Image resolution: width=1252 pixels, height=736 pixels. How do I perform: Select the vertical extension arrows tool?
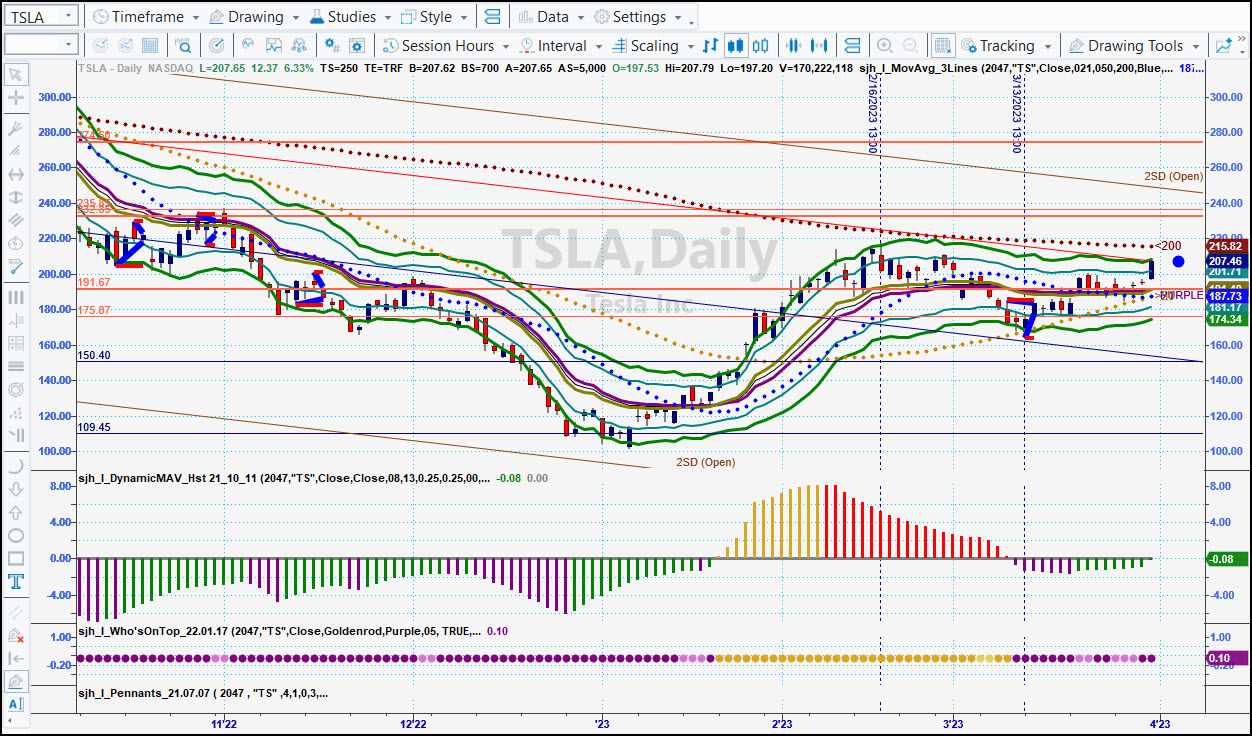16,197
